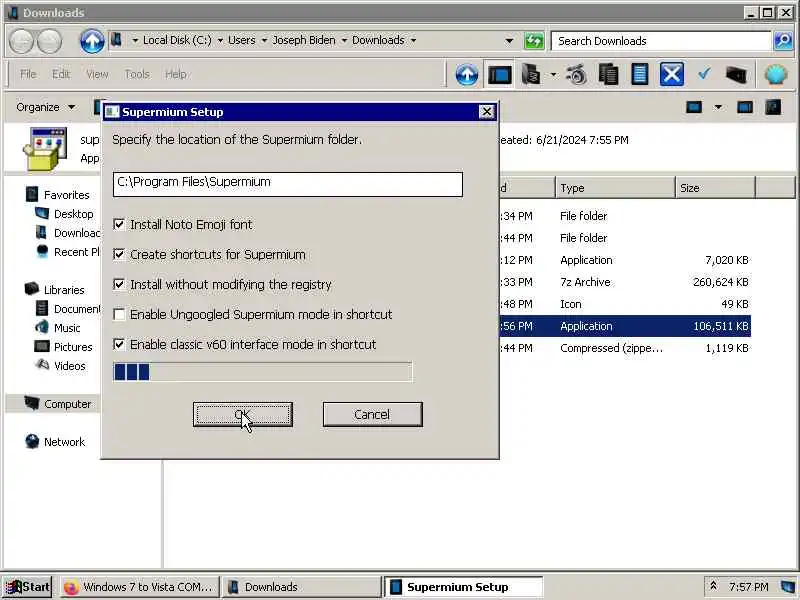Click the show hidden tray icons arrow
The height and width of the screenshot is (600, 800).
point(713,586)
